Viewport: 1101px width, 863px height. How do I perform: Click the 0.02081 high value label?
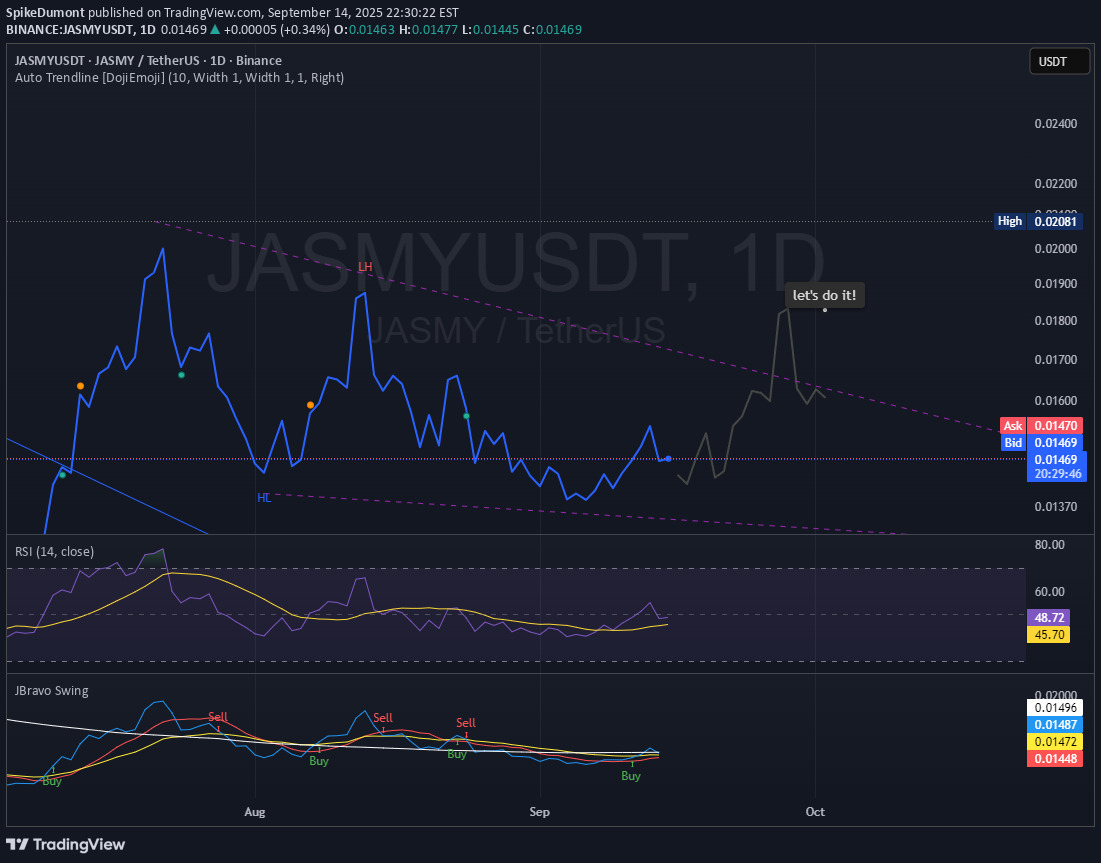pos(1054,221)
